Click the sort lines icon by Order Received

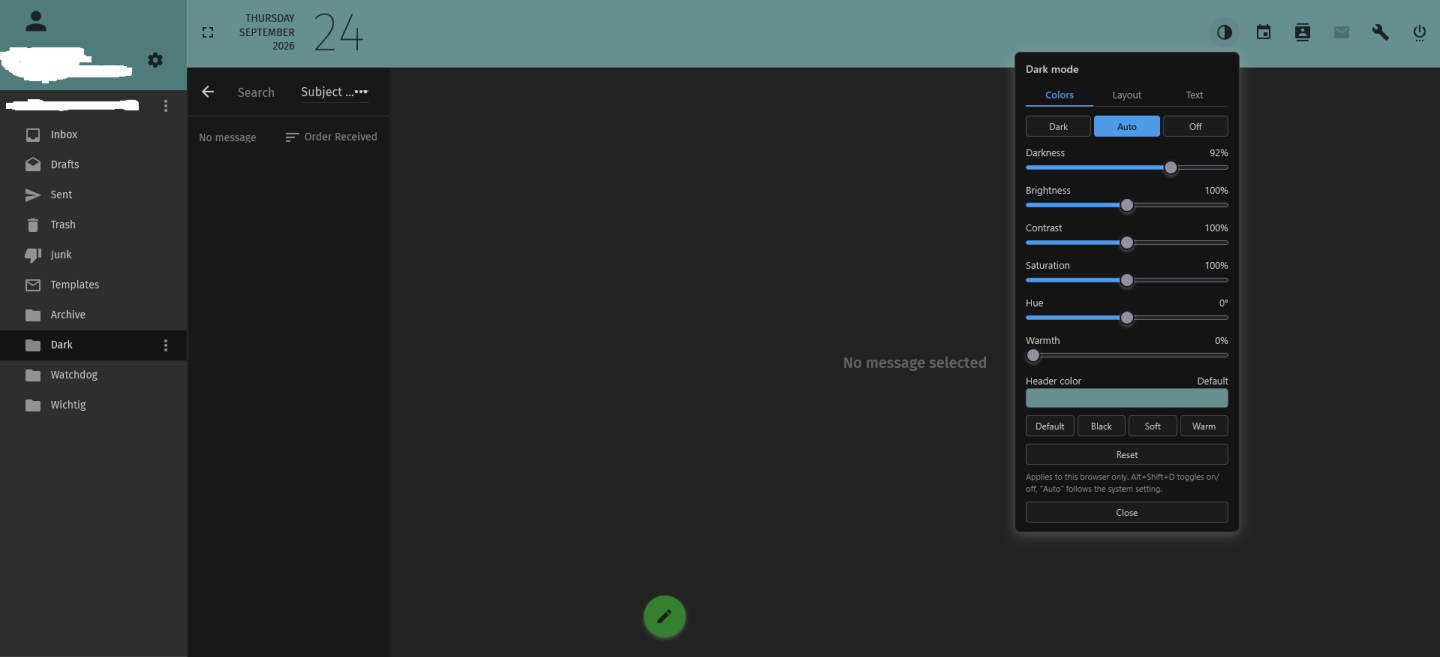[x=292, y=137]
